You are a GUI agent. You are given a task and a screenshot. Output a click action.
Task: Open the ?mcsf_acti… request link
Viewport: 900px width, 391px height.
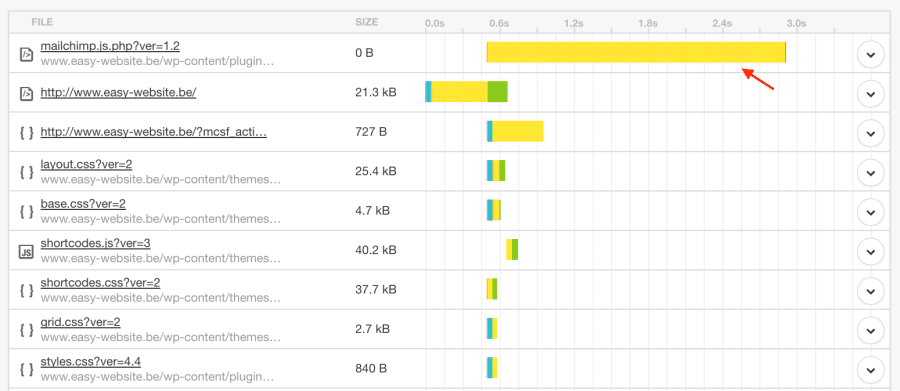(153, 132)
